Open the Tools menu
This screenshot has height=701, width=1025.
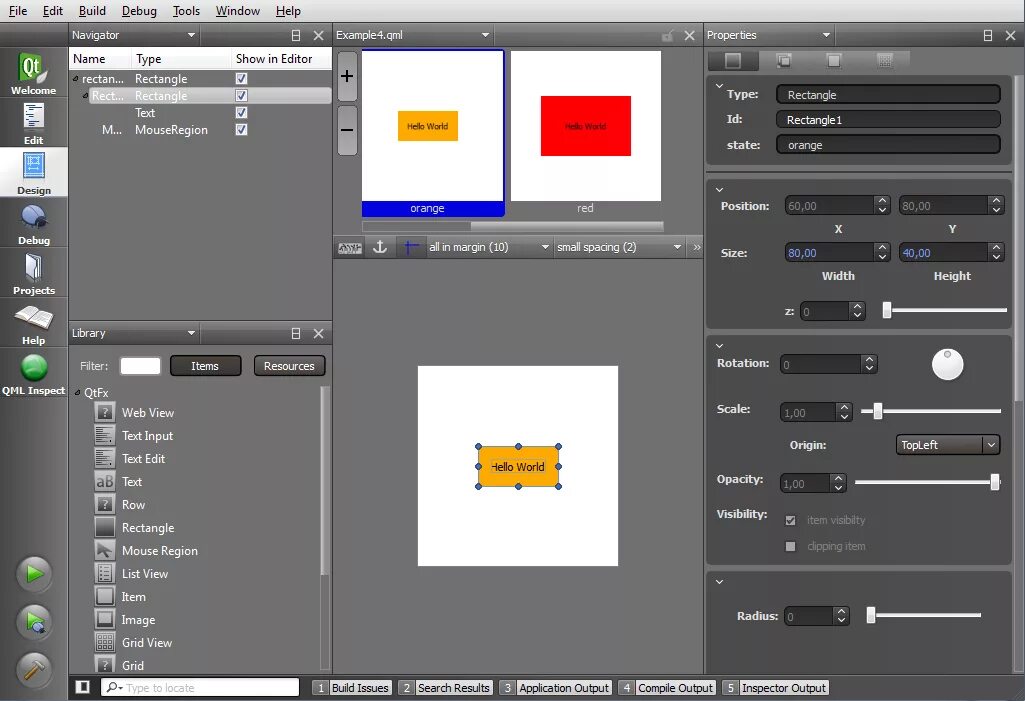(186, 11)
